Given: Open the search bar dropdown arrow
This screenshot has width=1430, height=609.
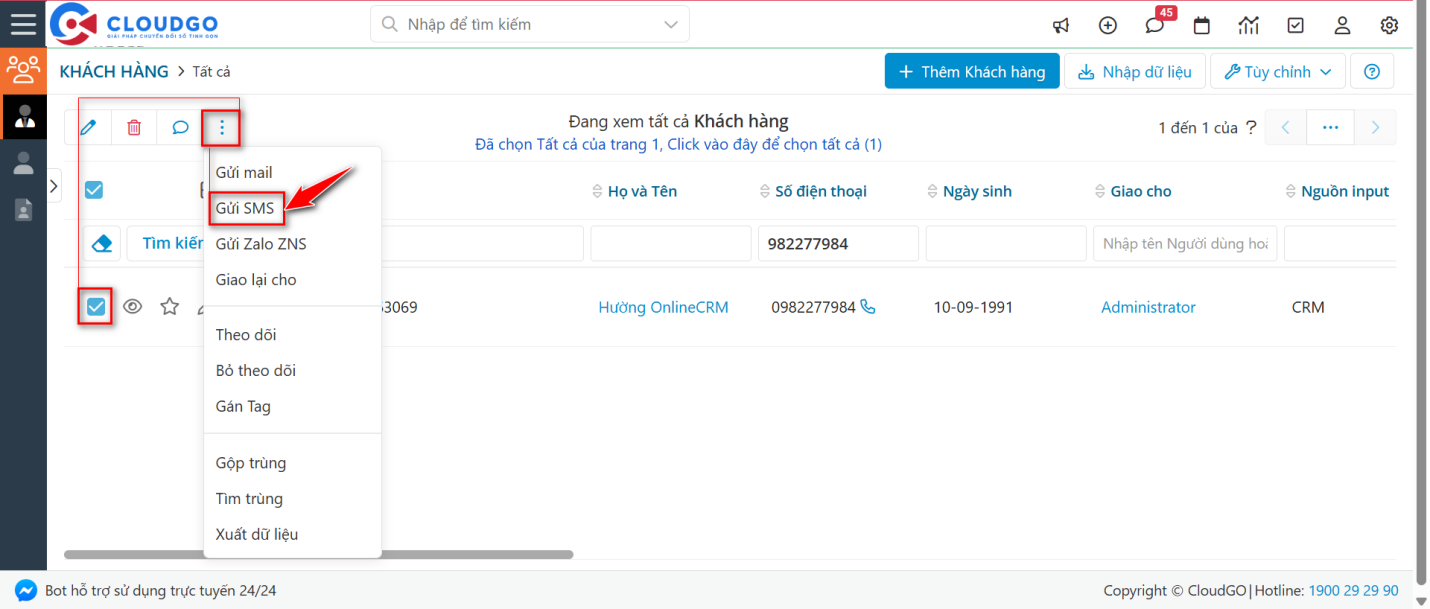Looking at the screenshot, I should [669, 23].
